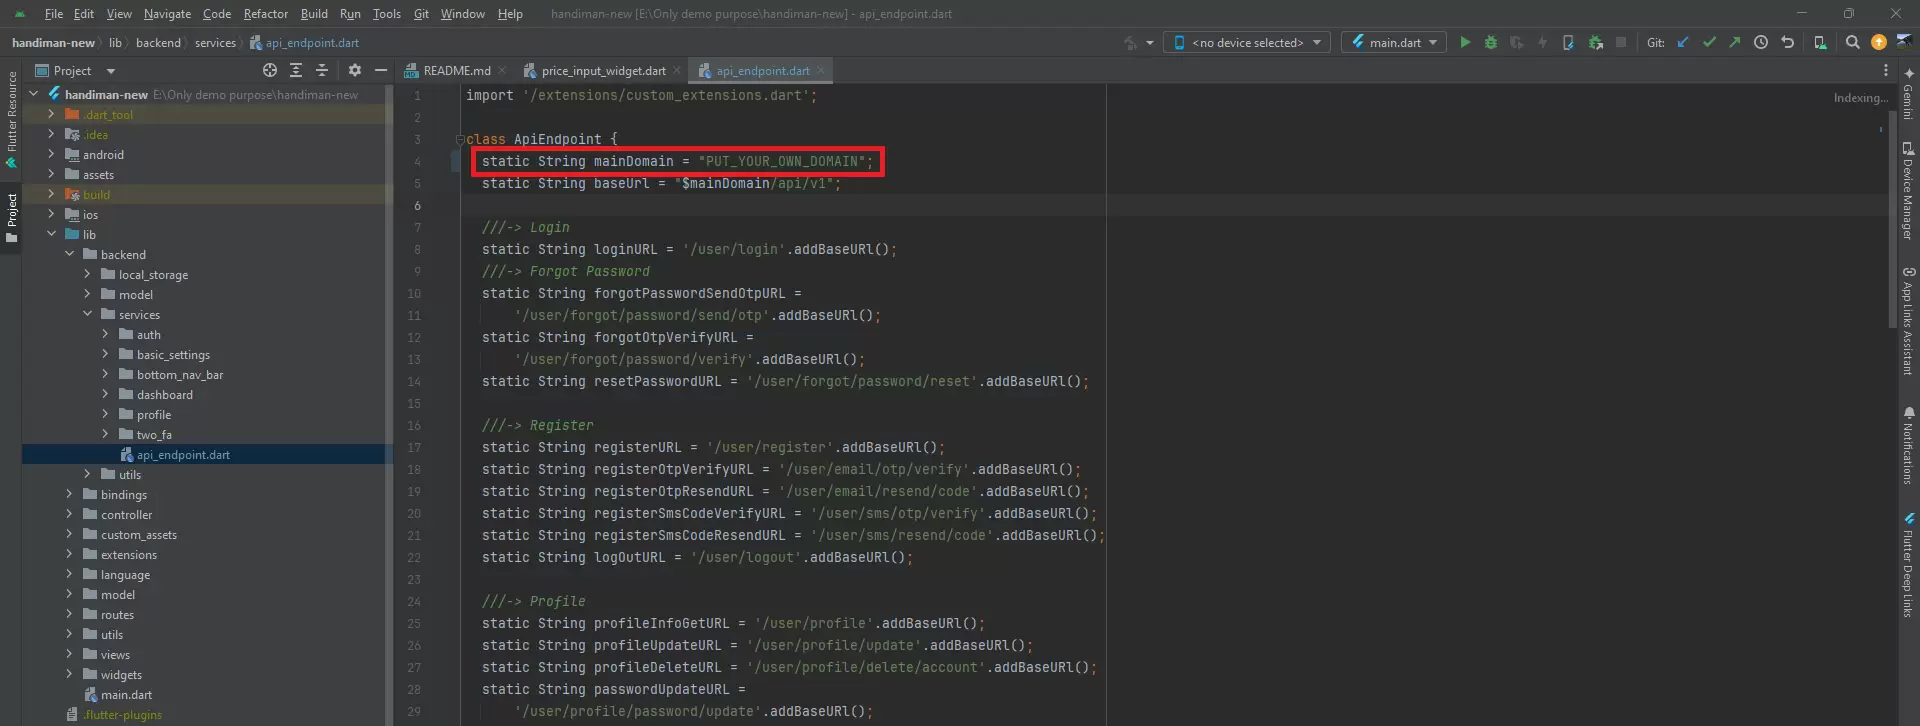Open the Device Manager toolbar icon
Image resolution: width=1920 pixels, height=726 pixels.
coord(1820,42)
